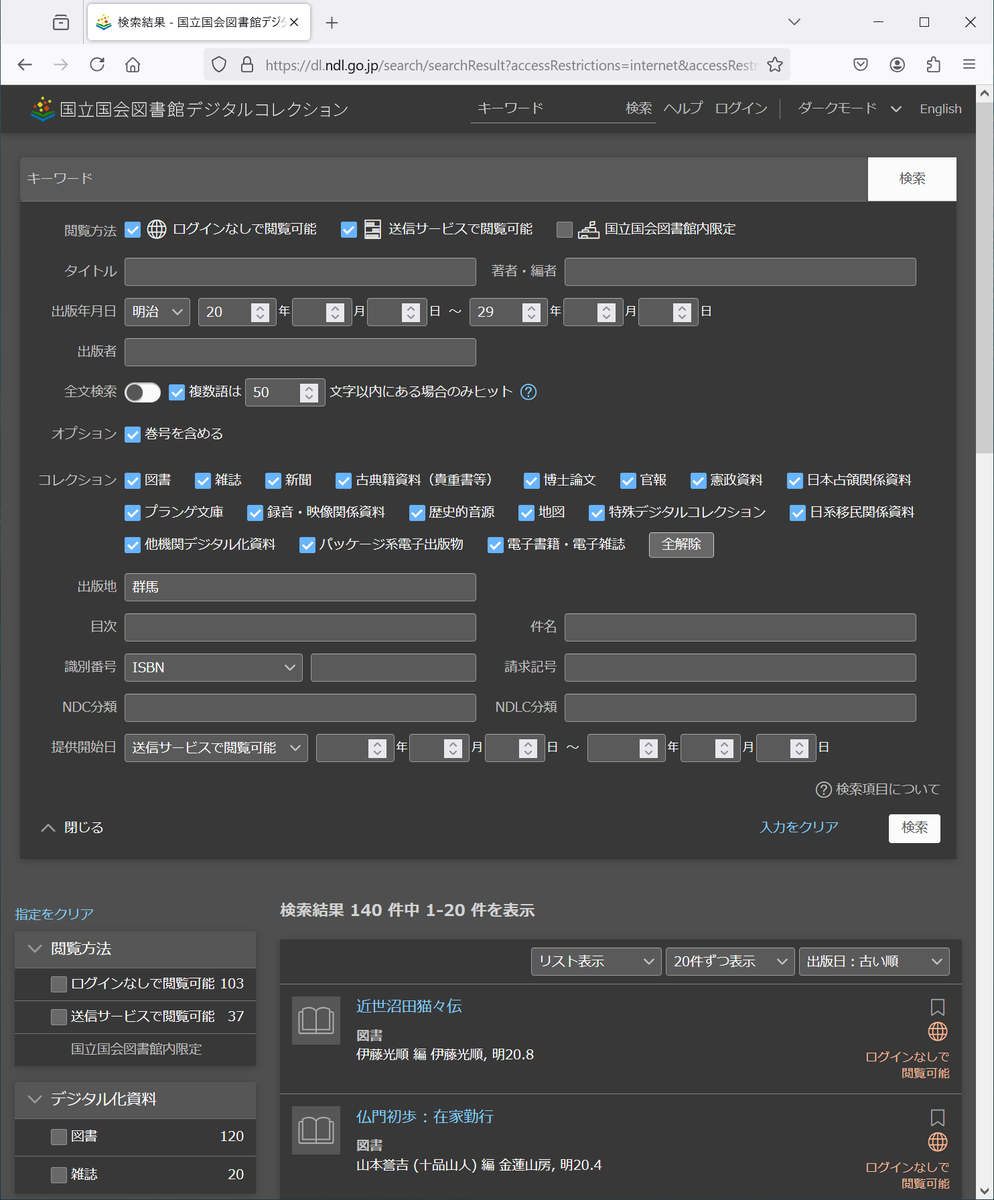Collapse the デジタル化資料 filter section
This screenshot has height=1200, width=994.
point(135,1099)
